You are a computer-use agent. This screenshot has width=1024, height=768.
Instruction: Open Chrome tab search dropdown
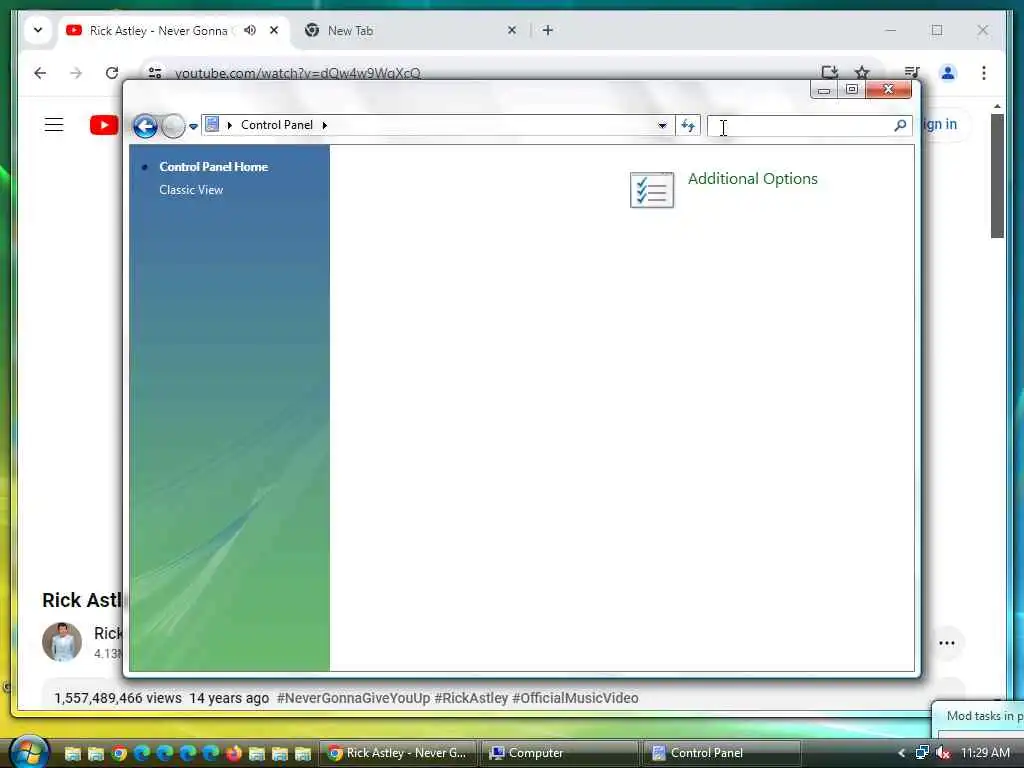pos(38,30)
